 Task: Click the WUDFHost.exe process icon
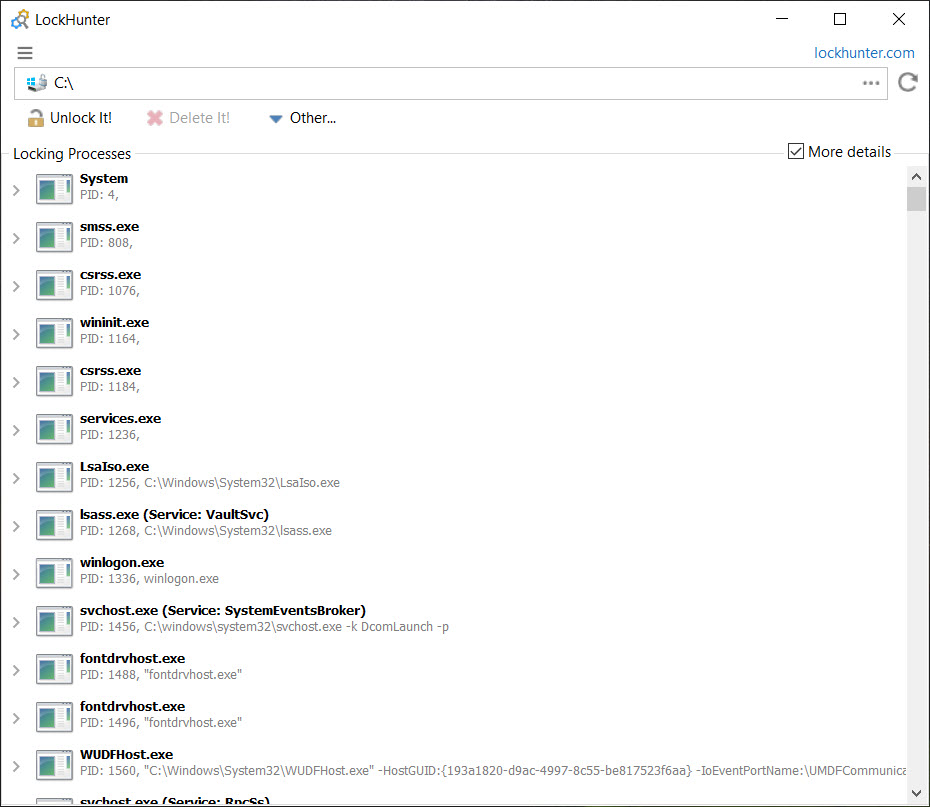coord(54,765)
